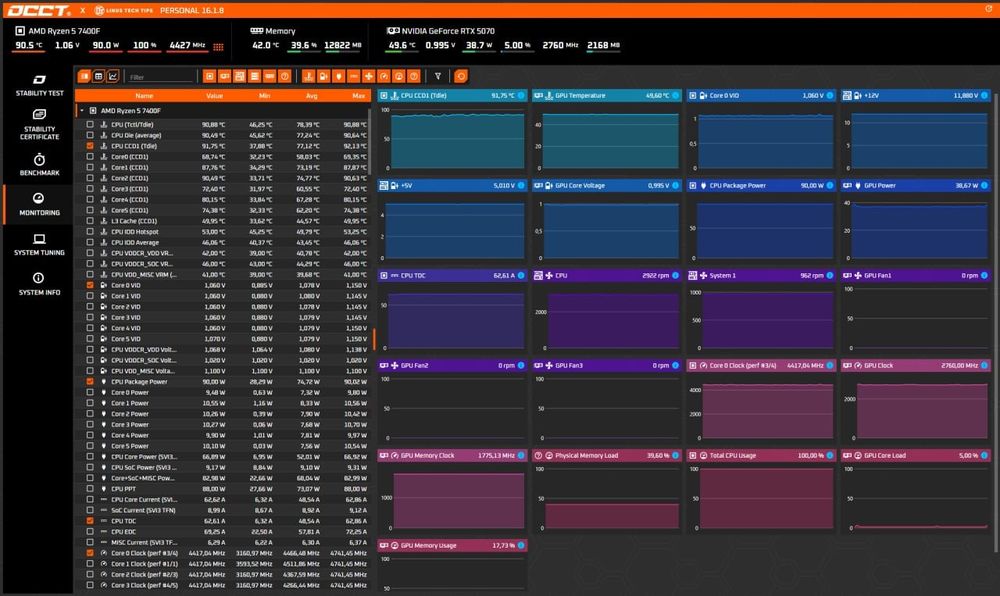Uncheck the CPU TDC checkbox
Image resolution: width=1000 pixels, height=596 pixels.
pyautogui.click(x=90, y=521)
